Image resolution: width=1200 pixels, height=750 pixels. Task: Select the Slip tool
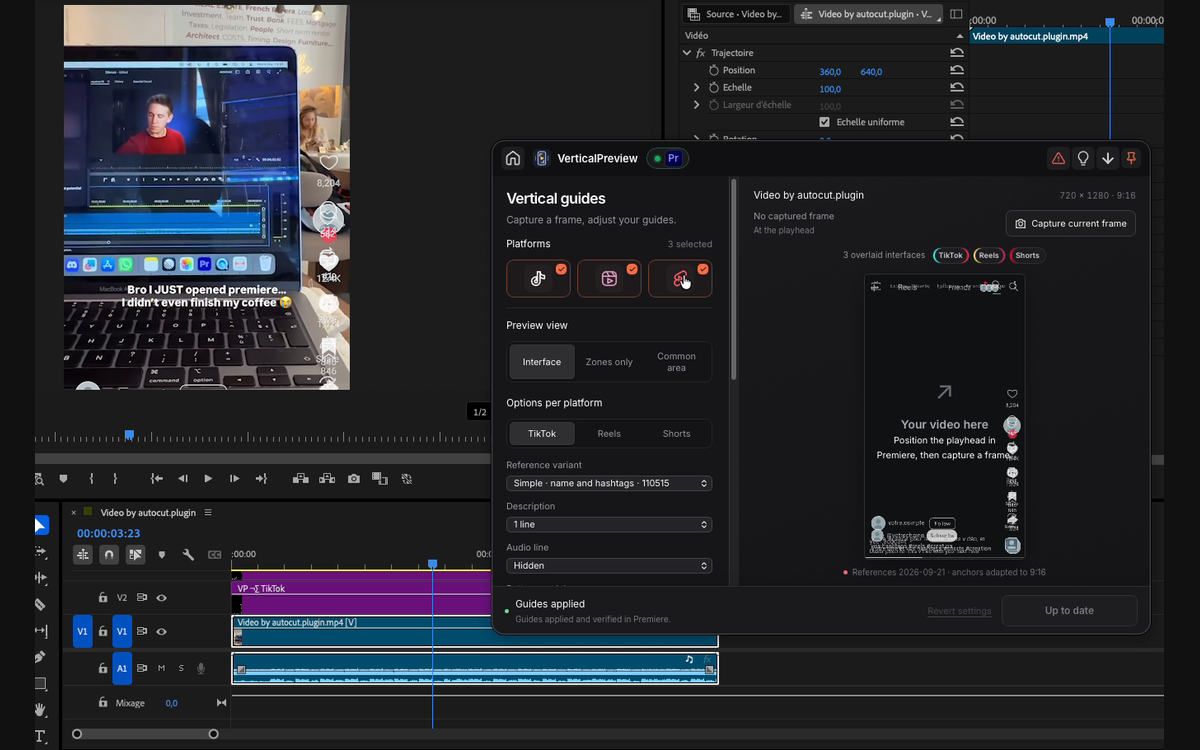pos(41,631)
